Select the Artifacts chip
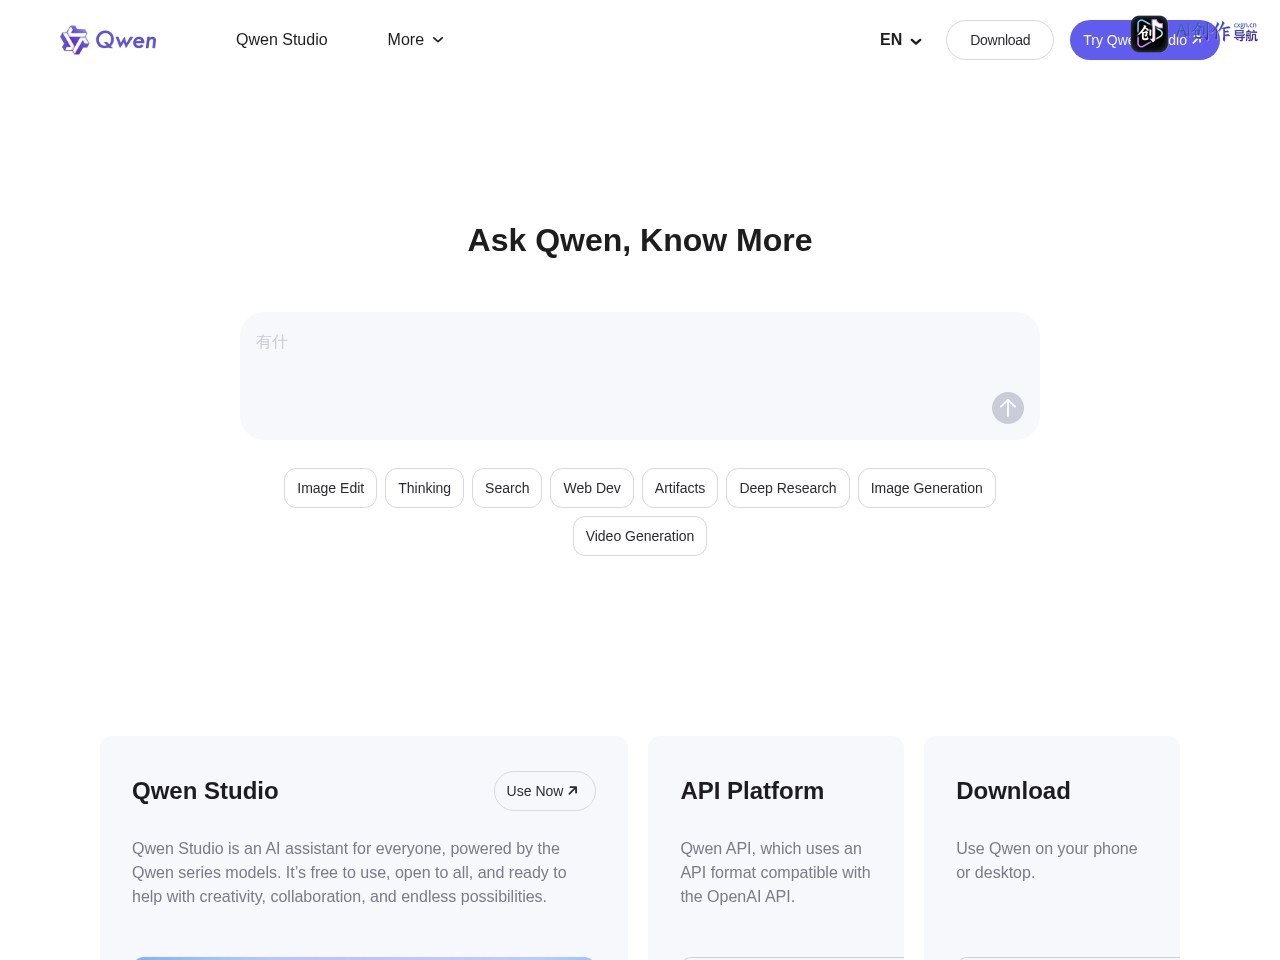 (680, 488)
